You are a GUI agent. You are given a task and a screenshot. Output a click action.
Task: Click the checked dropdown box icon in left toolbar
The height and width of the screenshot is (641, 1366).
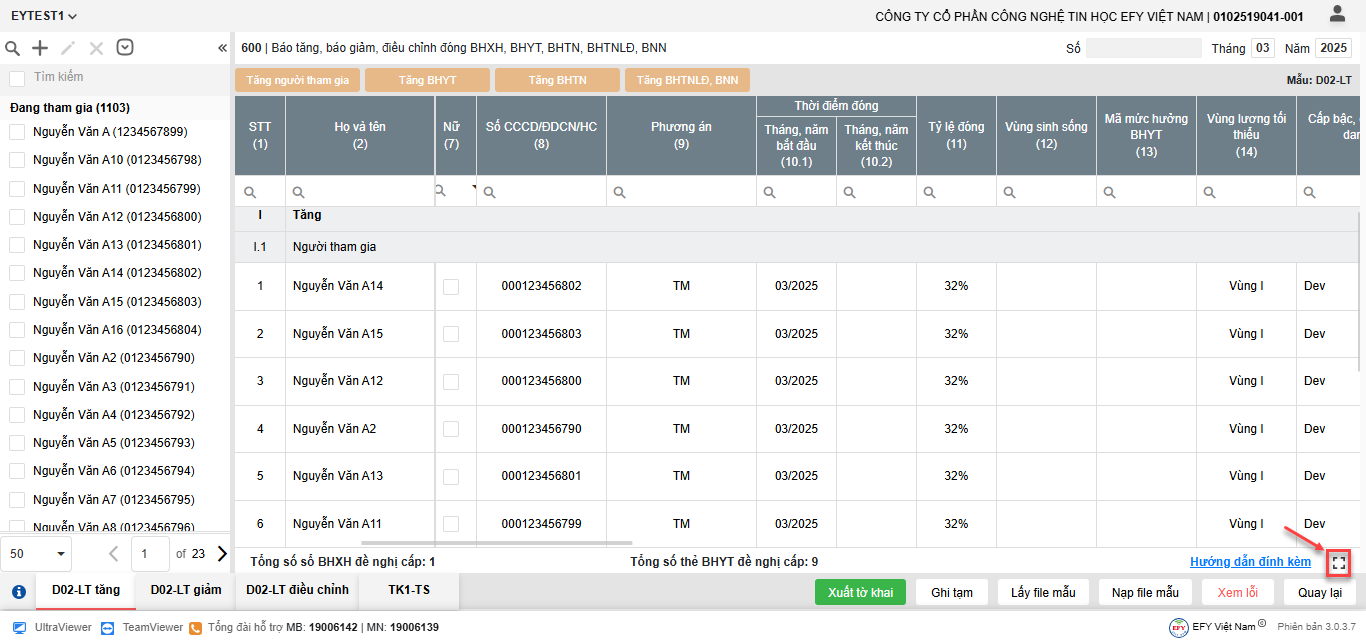(125, 47)
